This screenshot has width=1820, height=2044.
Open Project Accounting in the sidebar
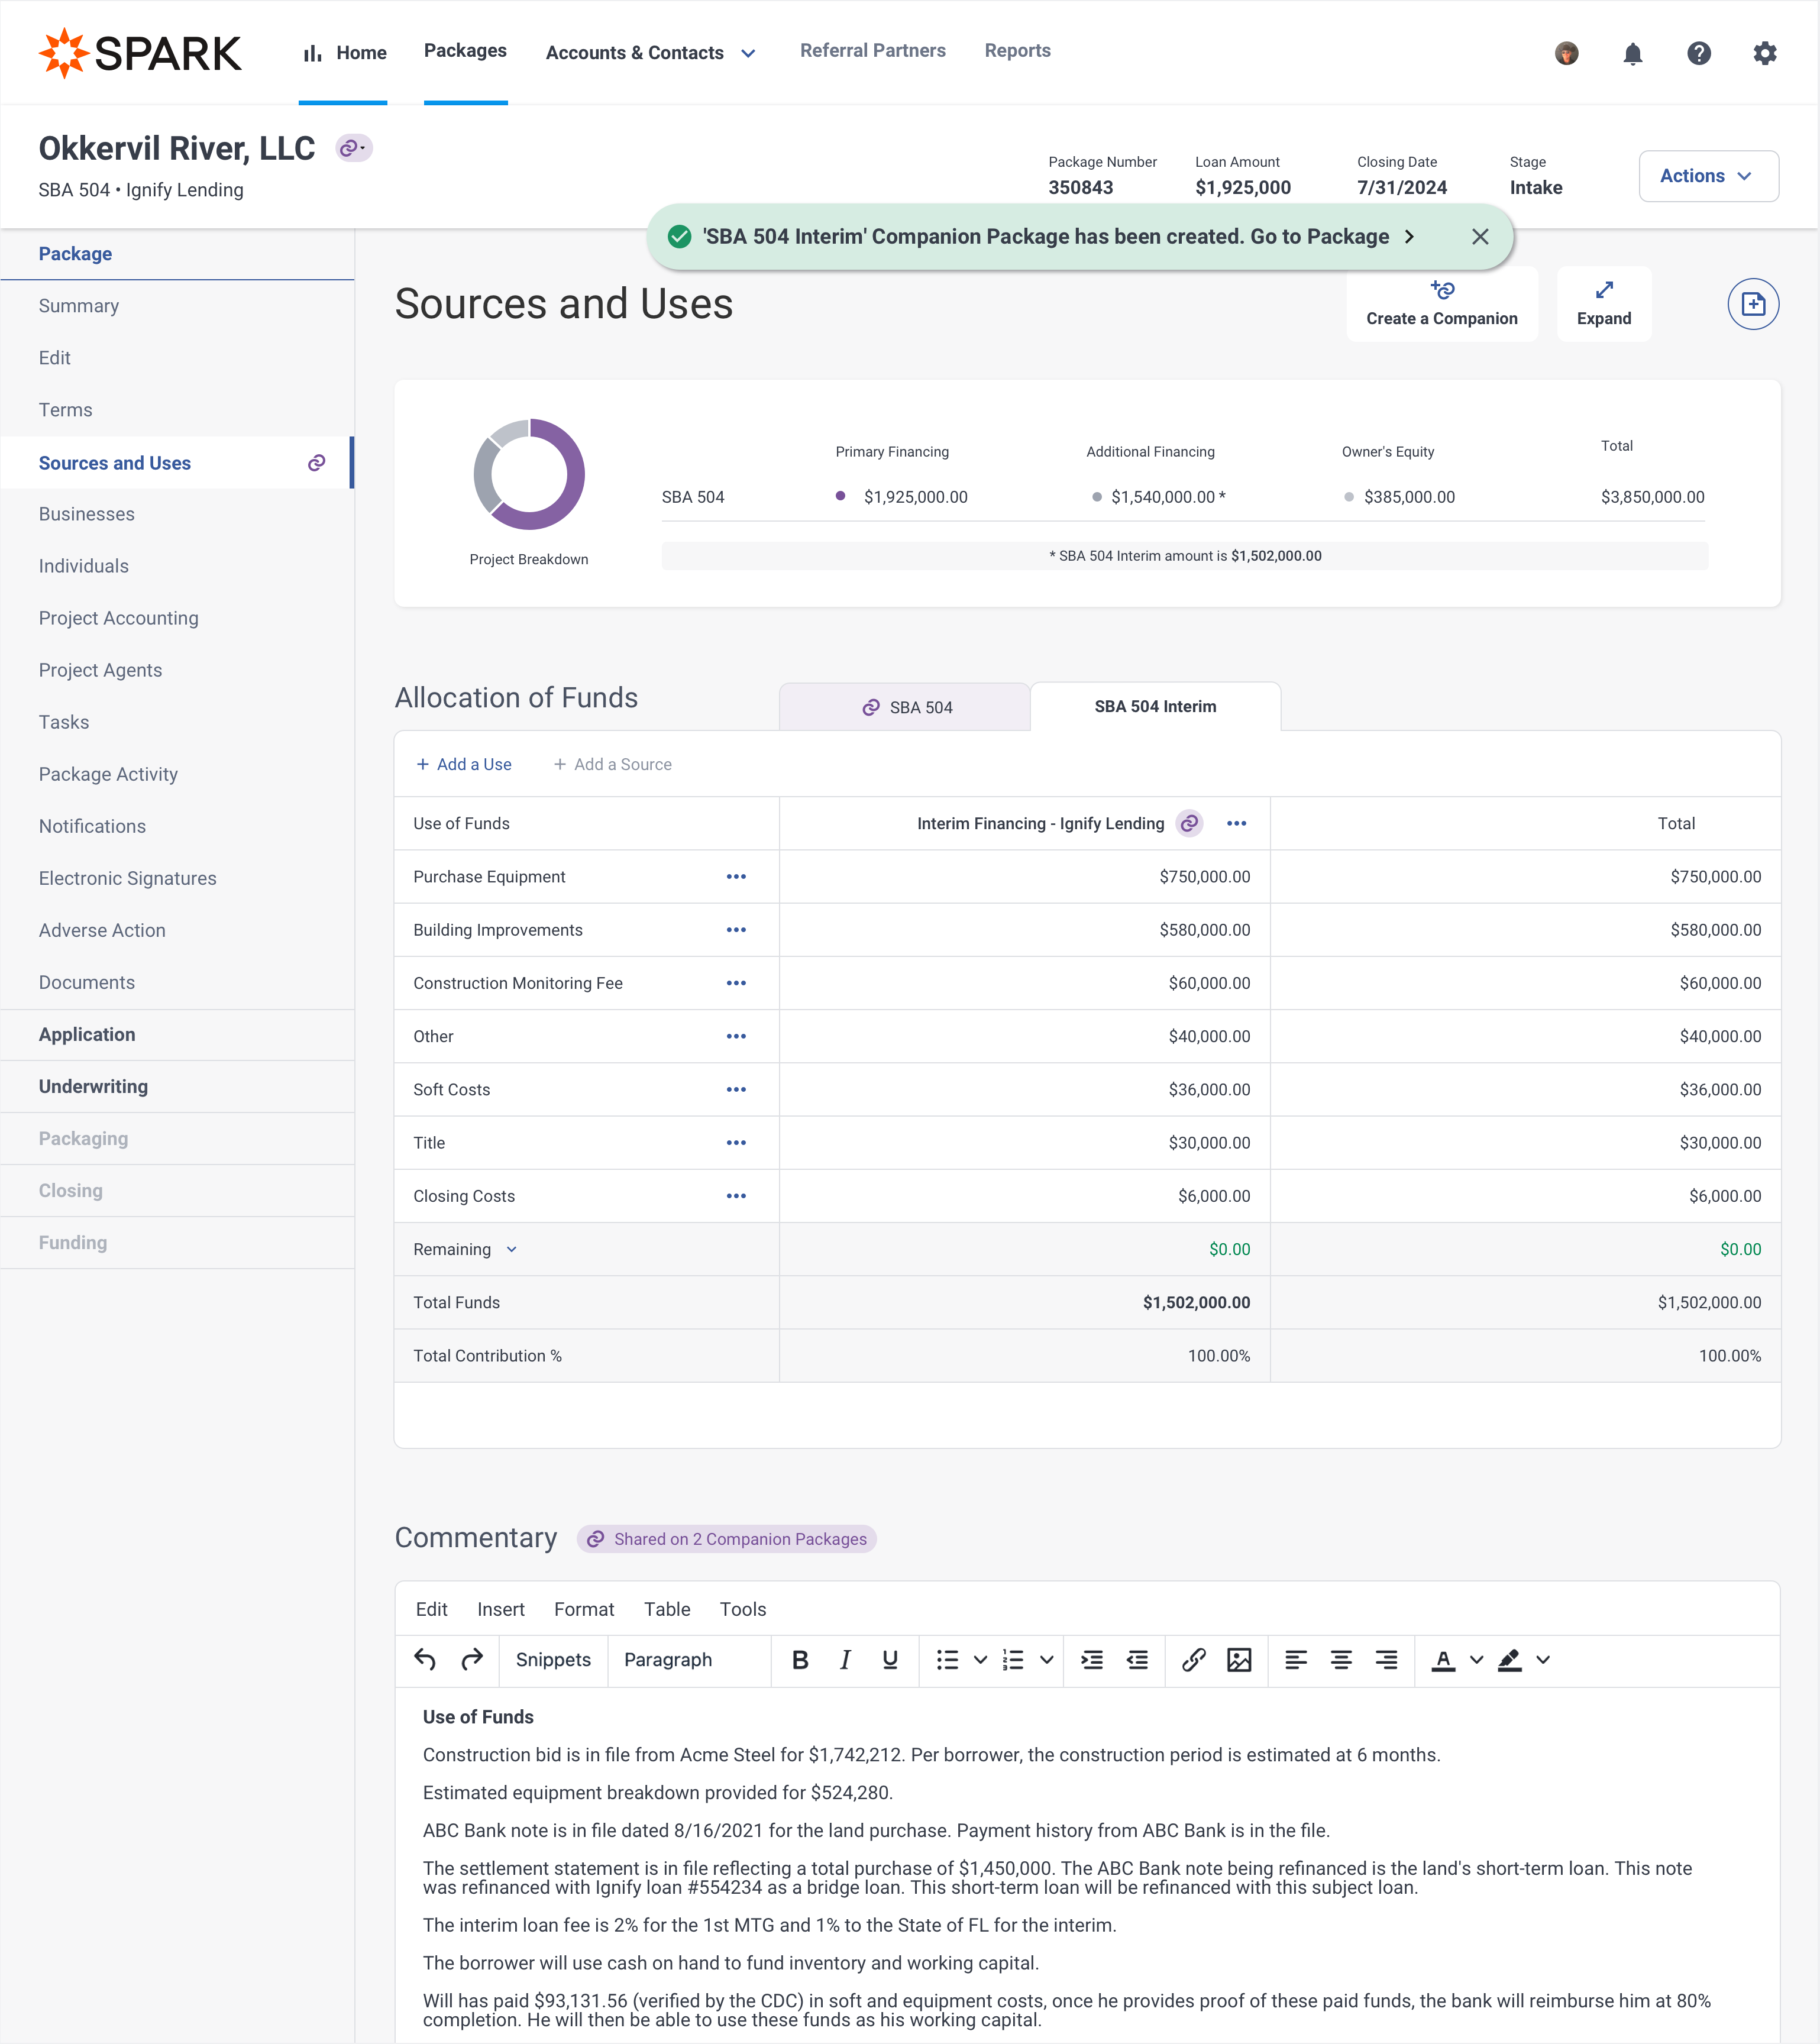click(119, 618)
